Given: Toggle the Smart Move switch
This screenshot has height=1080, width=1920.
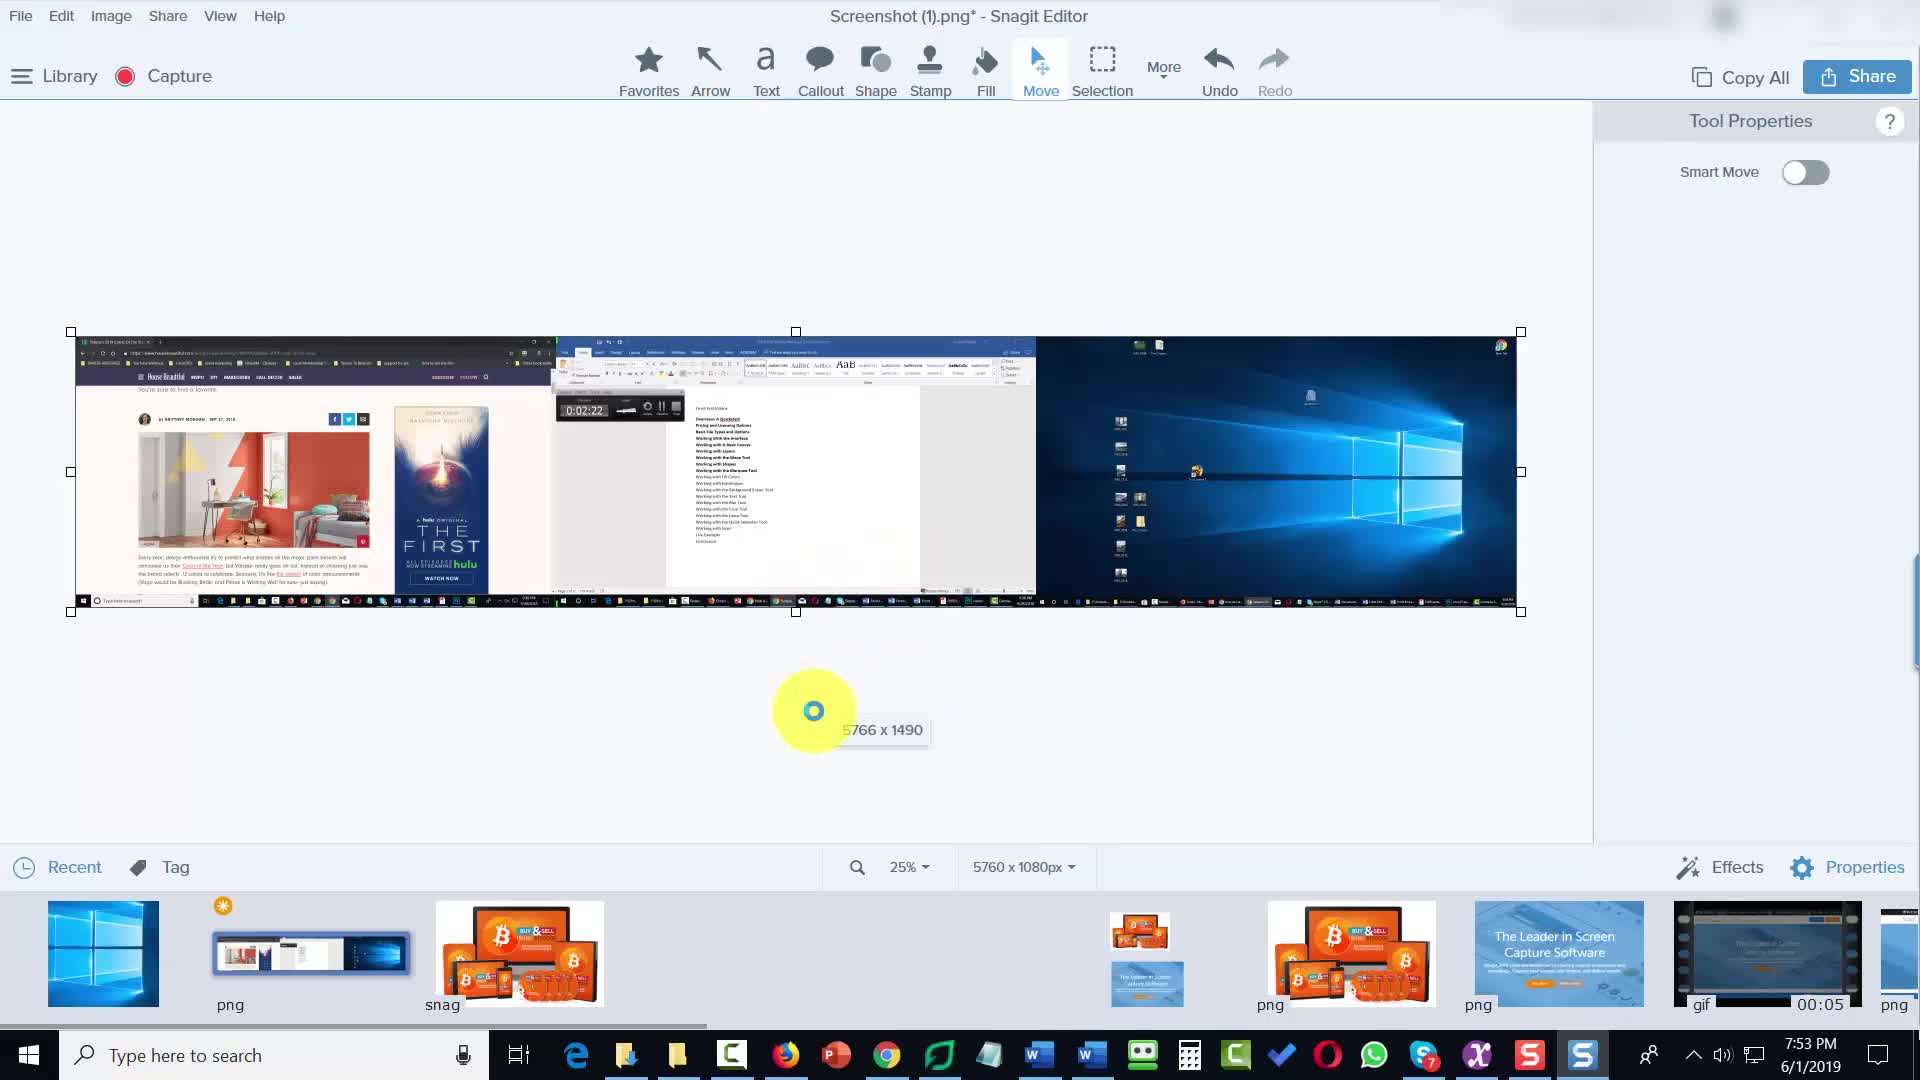Looking at the screenshot, I should pyautogui.click(x=1805, y=172).
